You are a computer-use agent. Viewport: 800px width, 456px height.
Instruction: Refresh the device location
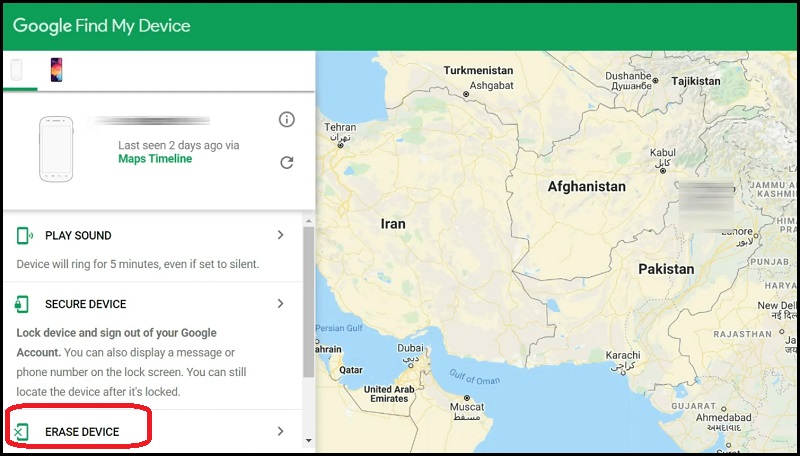click(287, 162)
